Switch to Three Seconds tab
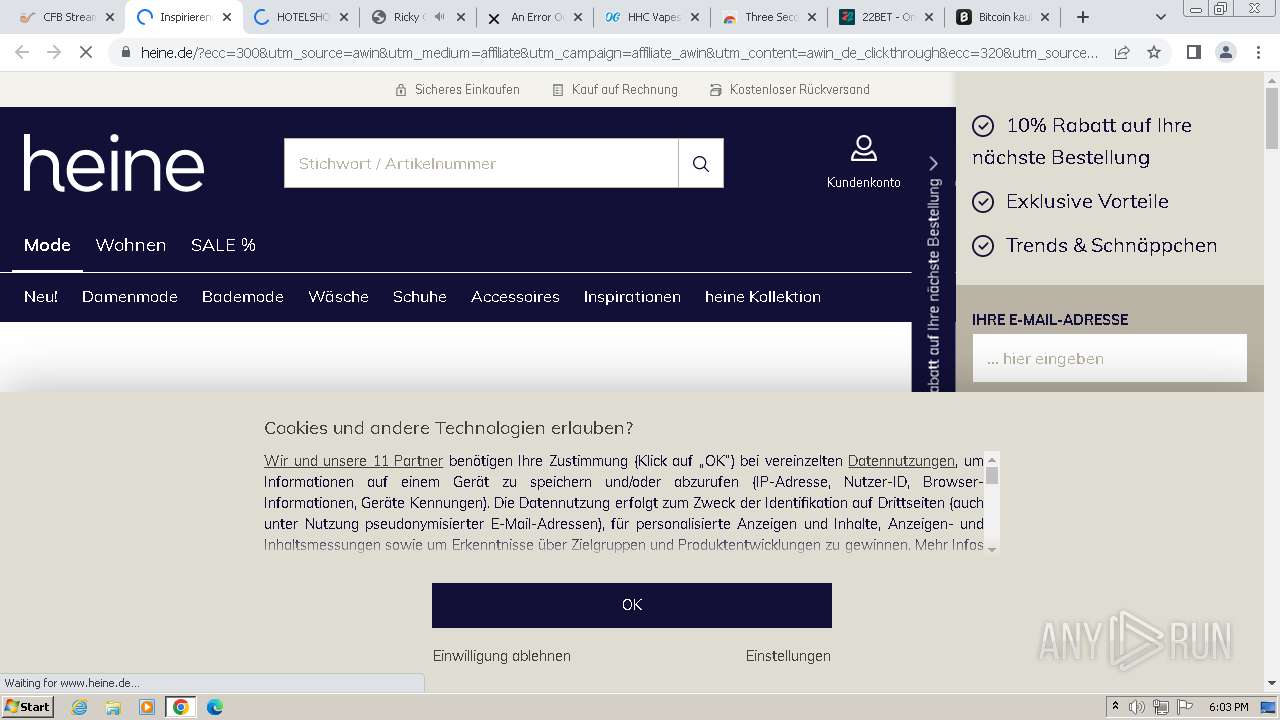This screenshot has width=1280, height=720. (768, 17)
